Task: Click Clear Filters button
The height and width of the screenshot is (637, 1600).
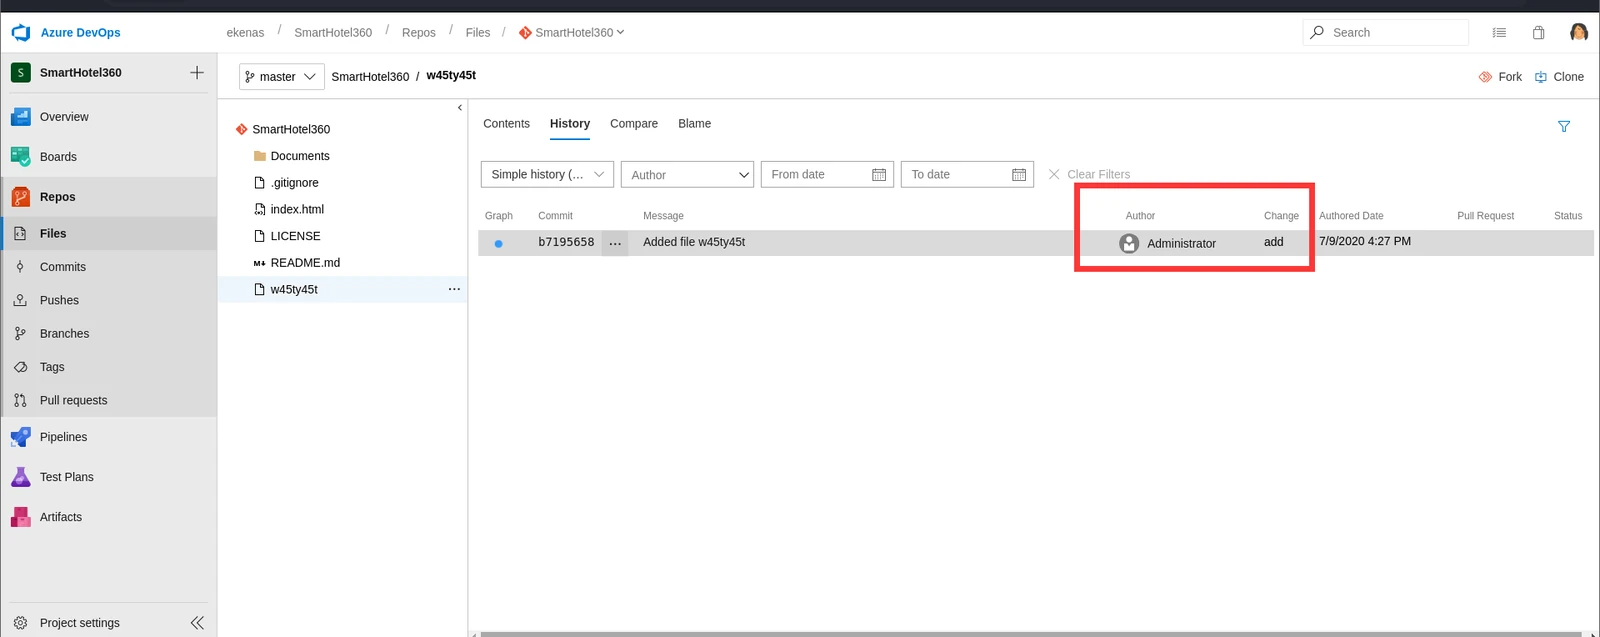Action: coord(1089,175)
